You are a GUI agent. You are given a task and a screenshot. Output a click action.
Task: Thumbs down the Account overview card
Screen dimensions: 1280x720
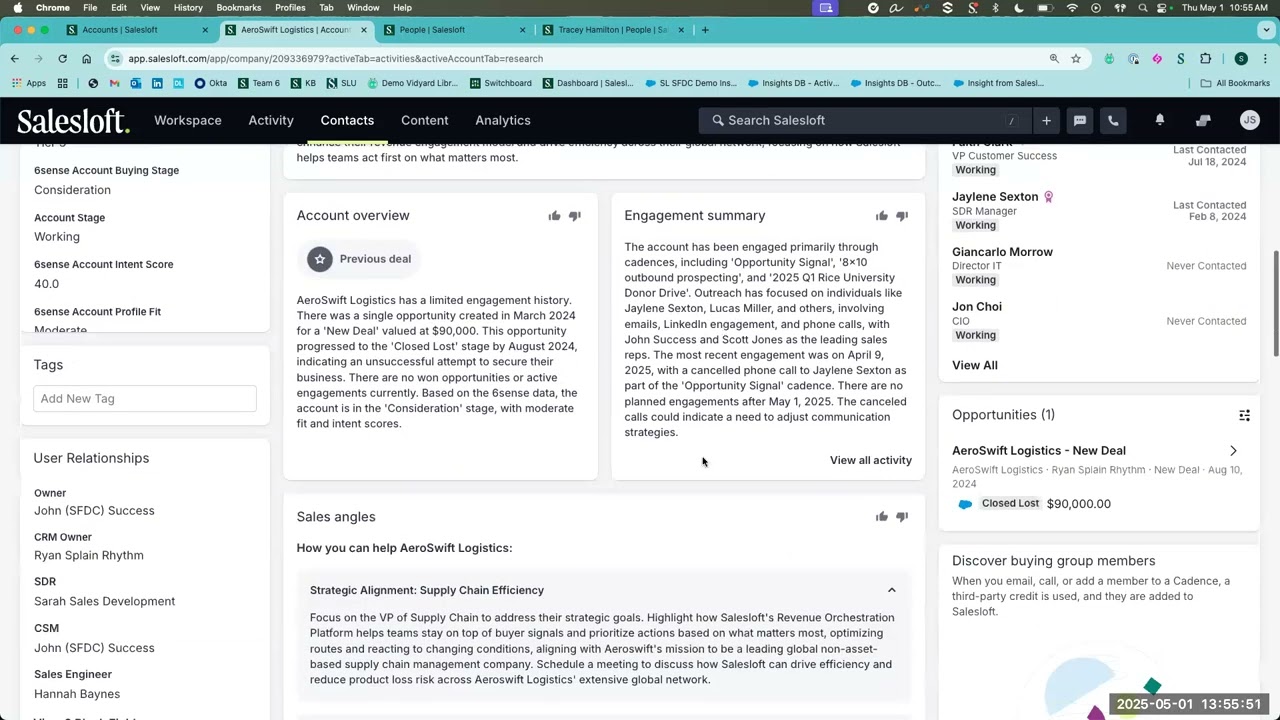tap(575, 216)
